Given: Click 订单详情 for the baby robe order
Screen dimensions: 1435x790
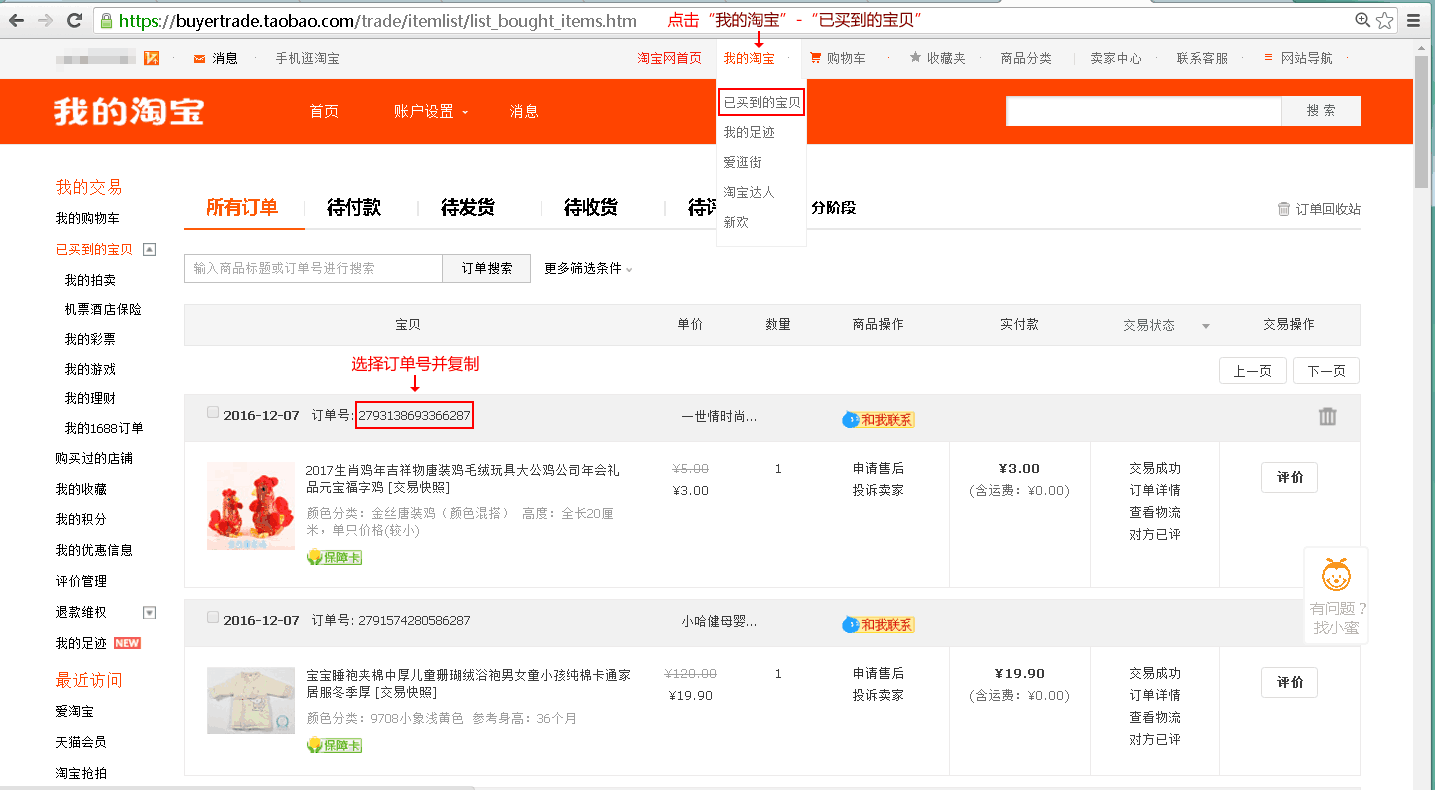Looking at the screenshot, I should [x=1155, y=695].
